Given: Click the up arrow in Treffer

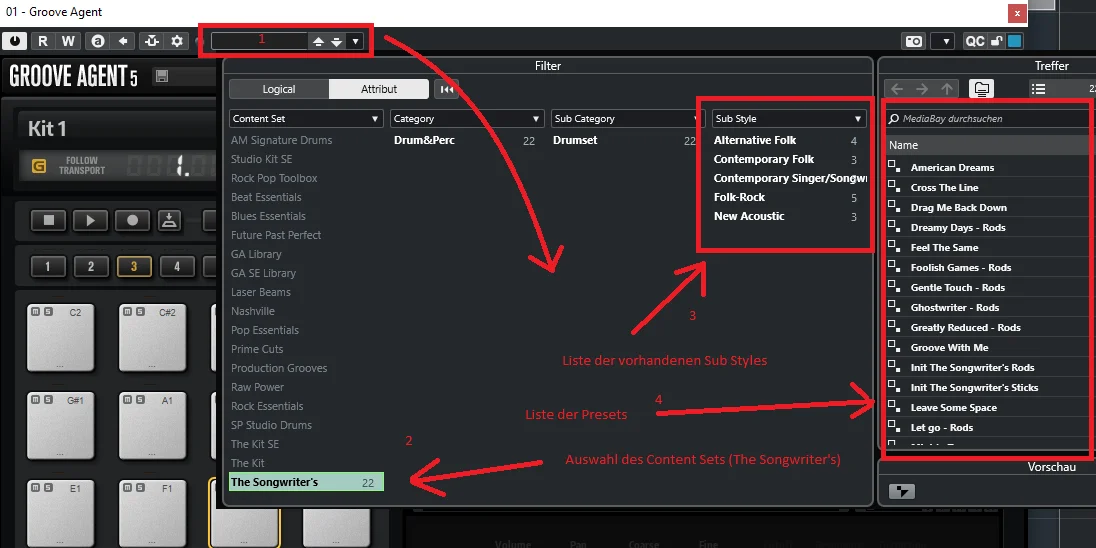Looking at the screenshot, I should 946,89.
